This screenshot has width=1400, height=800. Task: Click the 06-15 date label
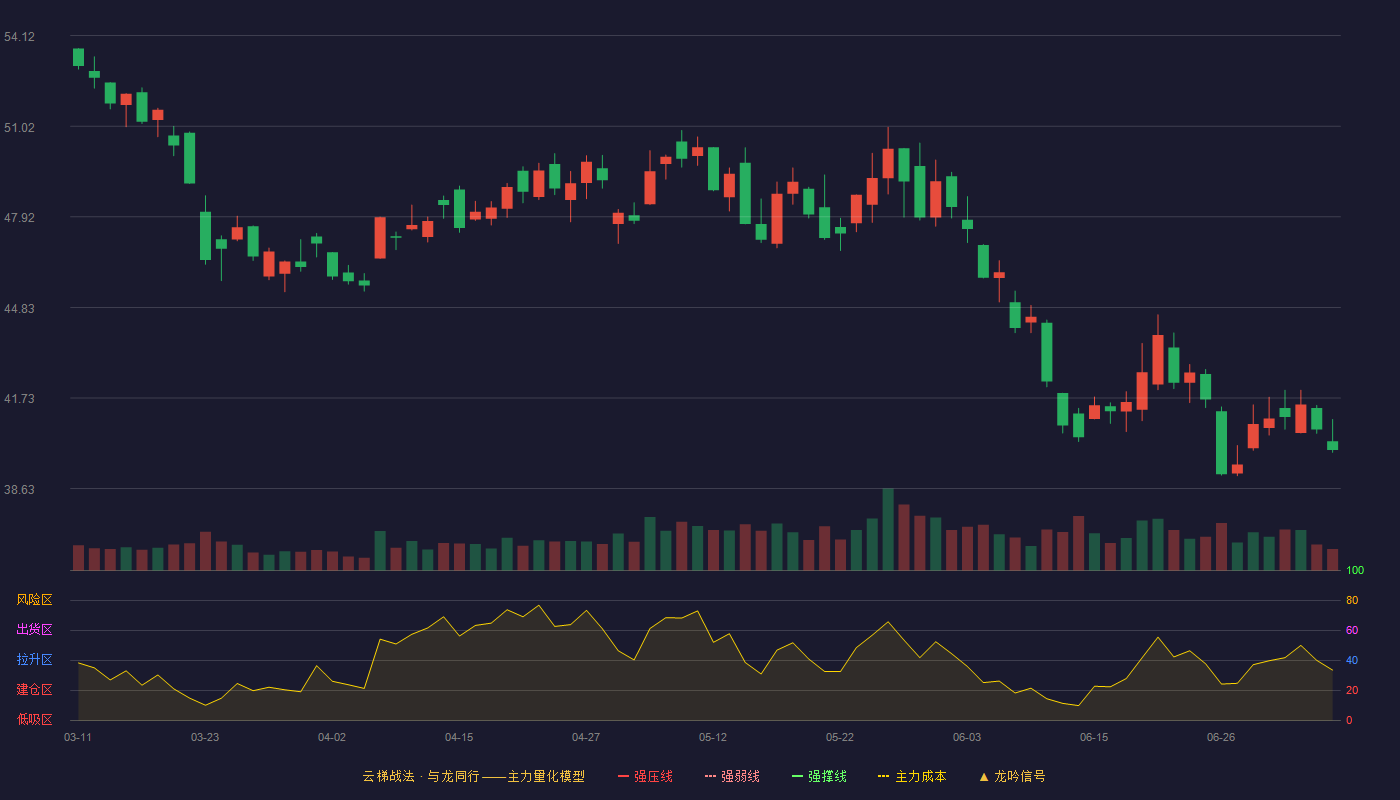coord(1094,737)
